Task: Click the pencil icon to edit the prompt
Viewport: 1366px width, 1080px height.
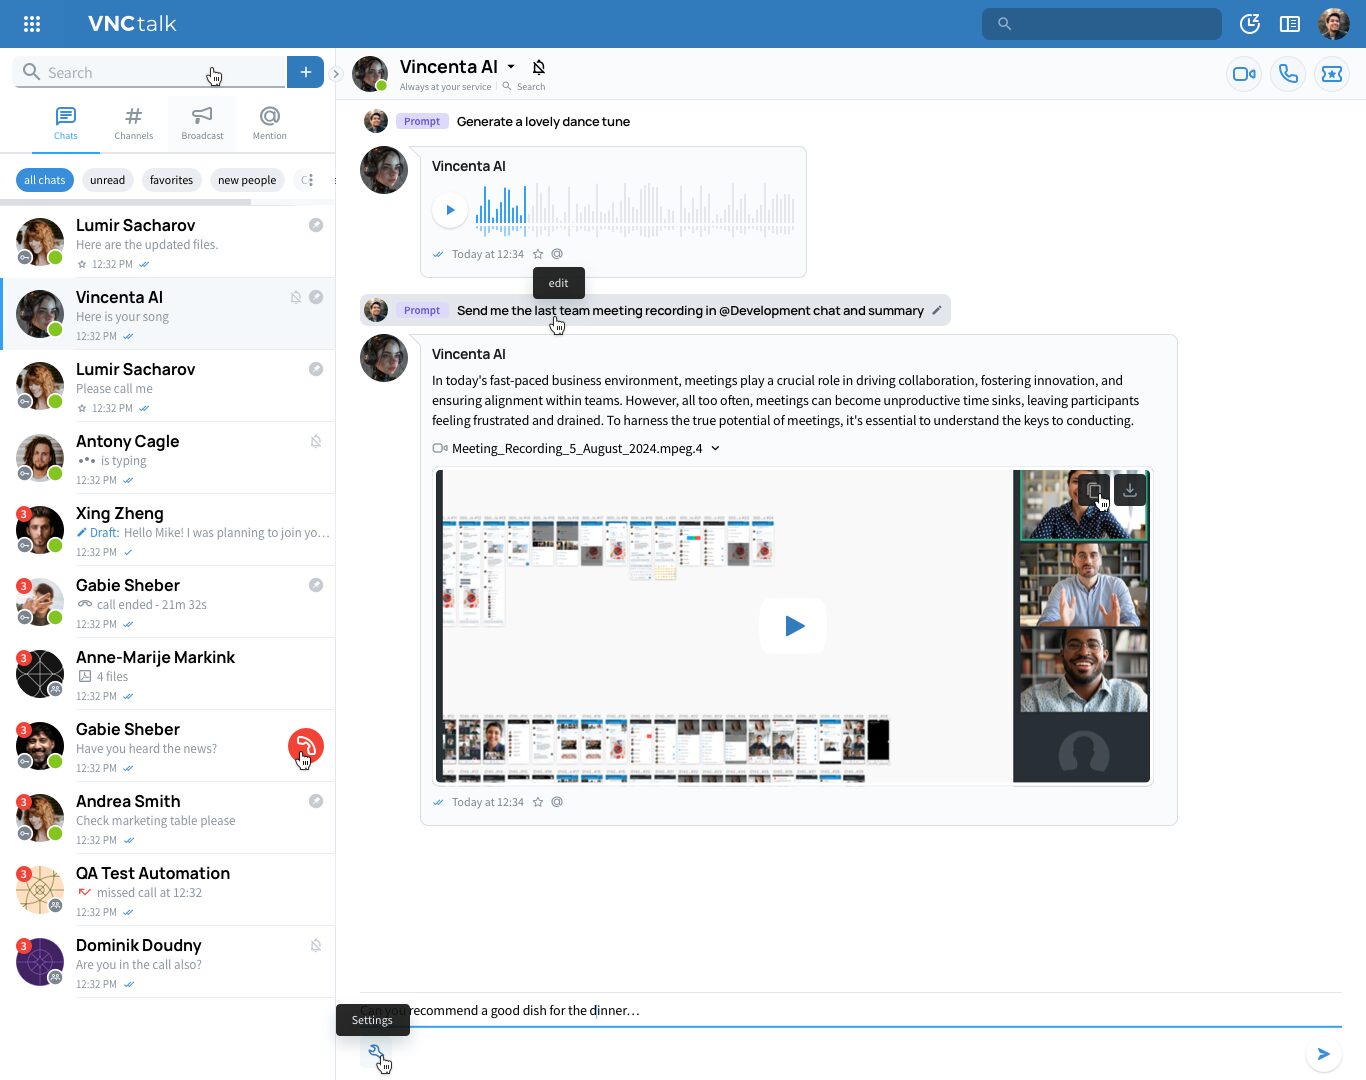Action: coord(937,310)
